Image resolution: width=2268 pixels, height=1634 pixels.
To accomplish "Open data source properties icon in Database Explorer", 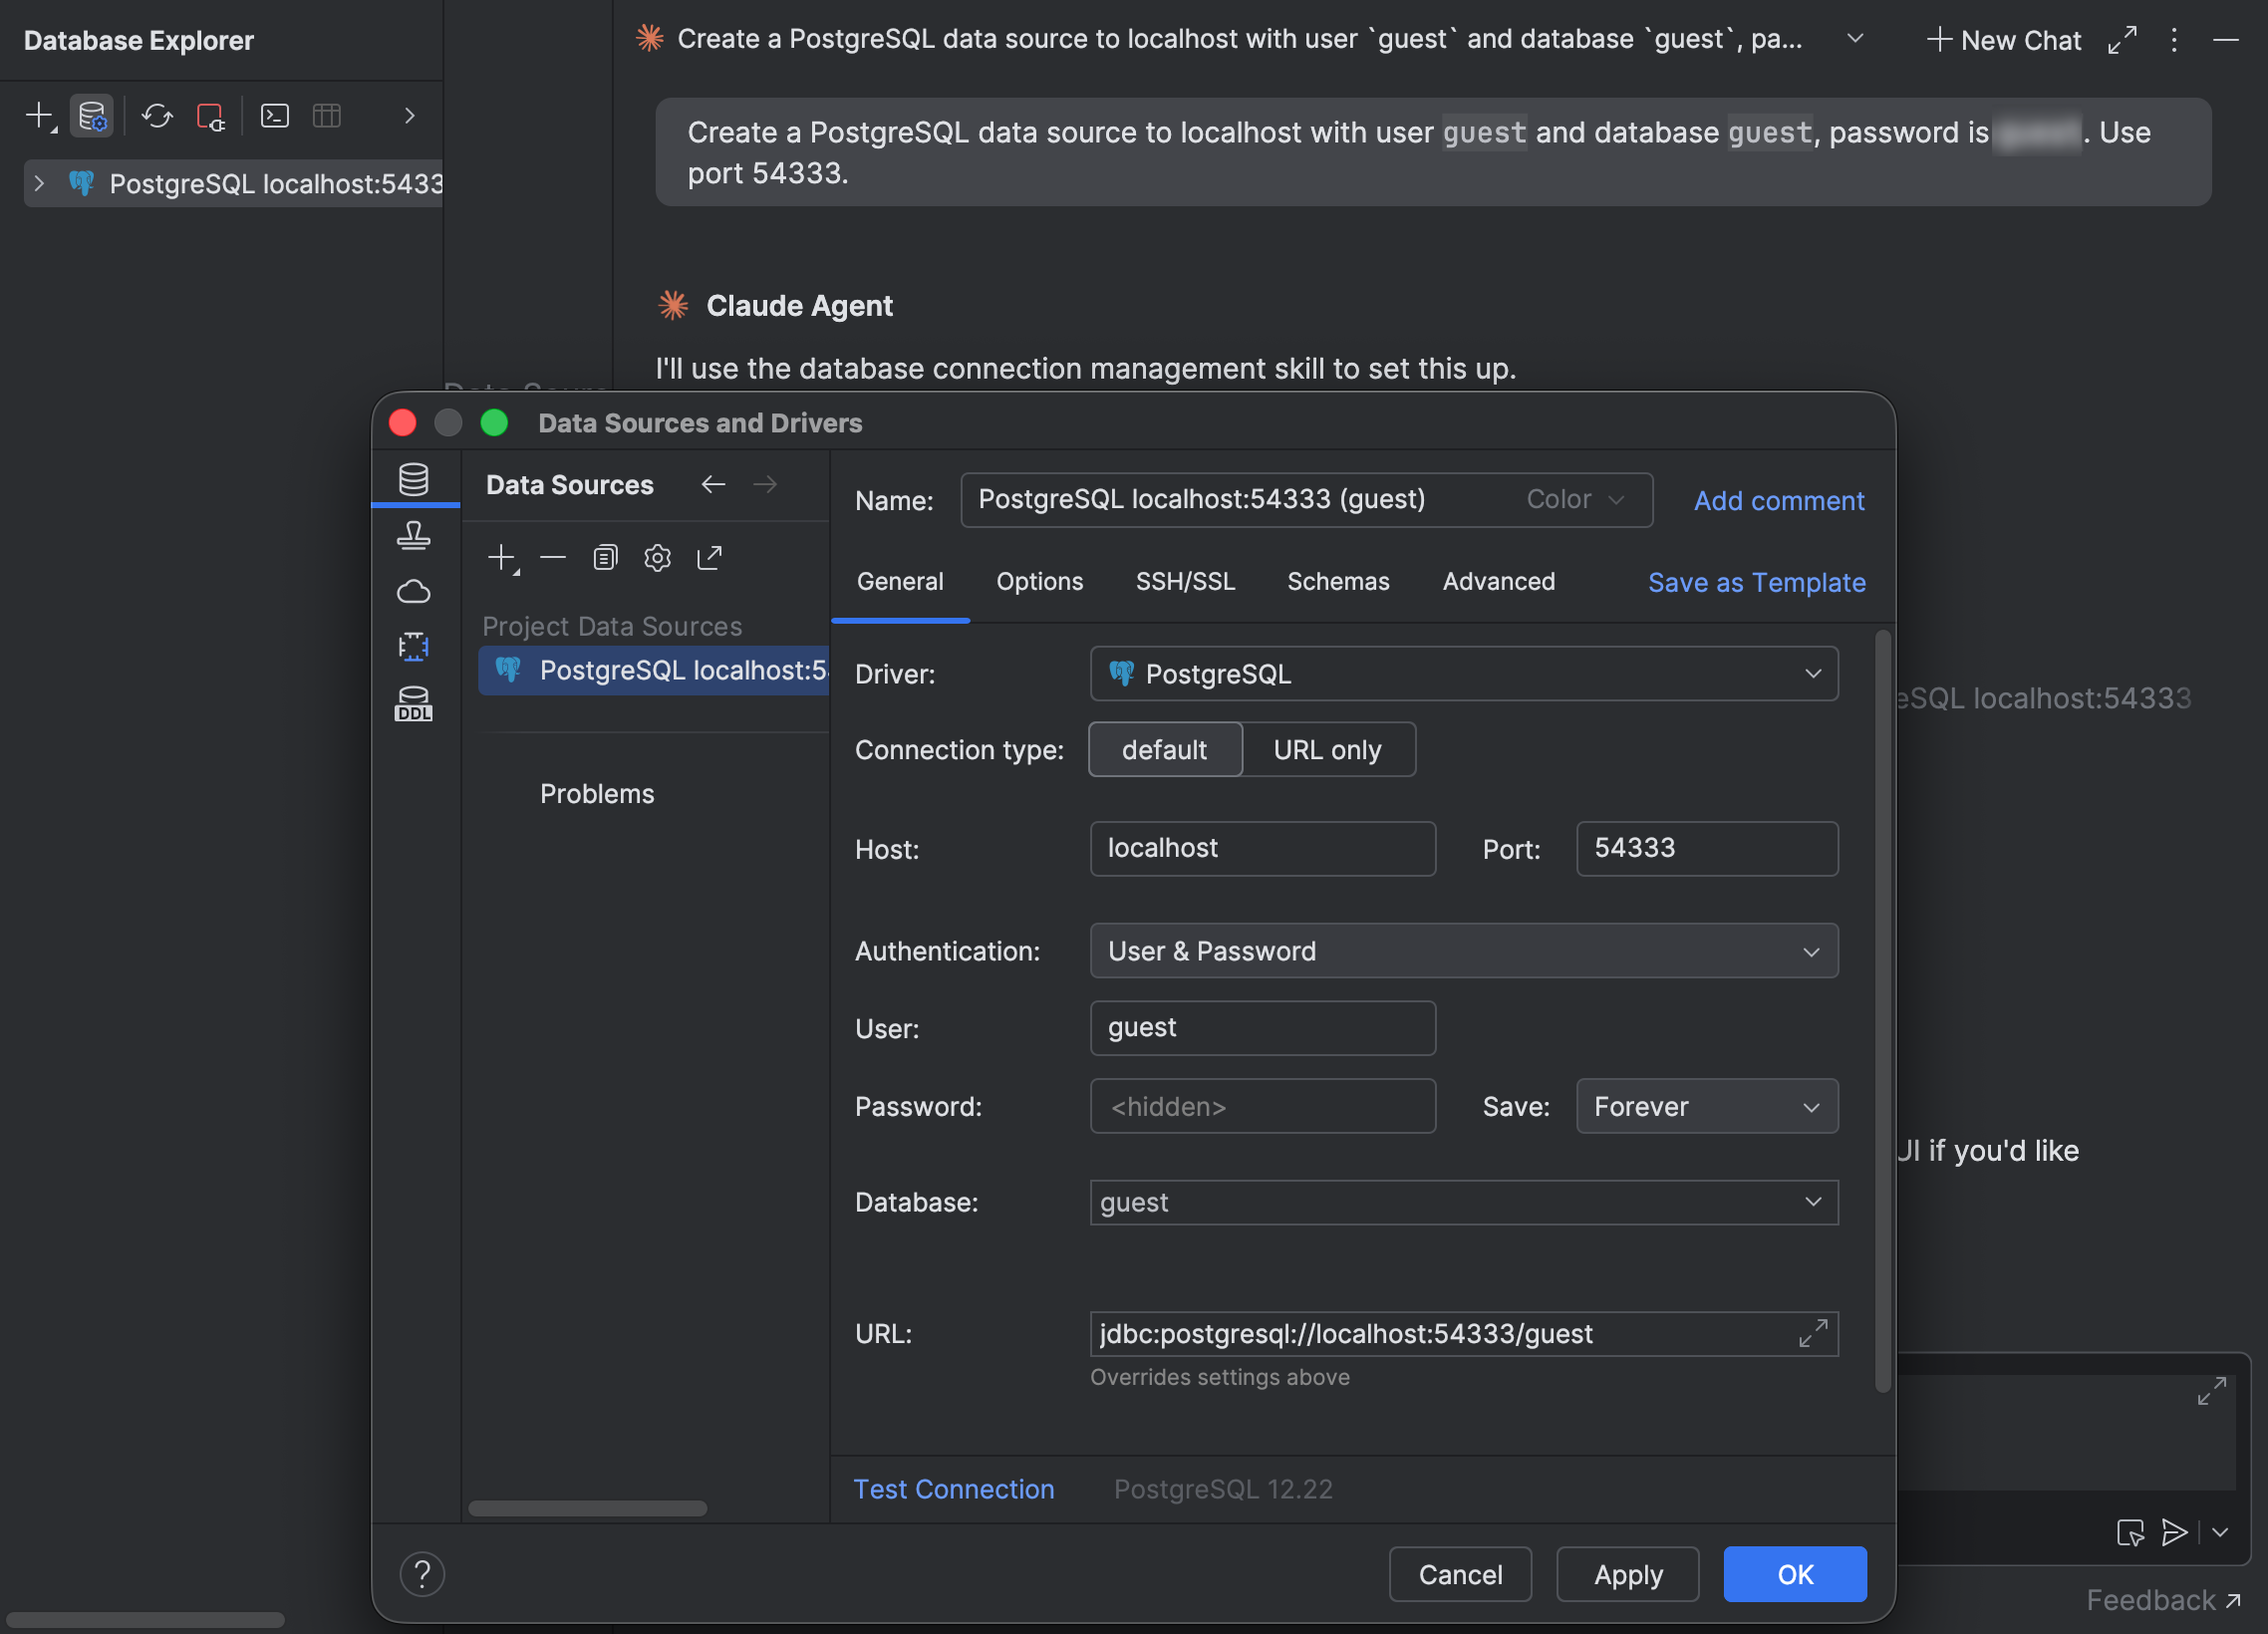I will (x=92, y=116).
